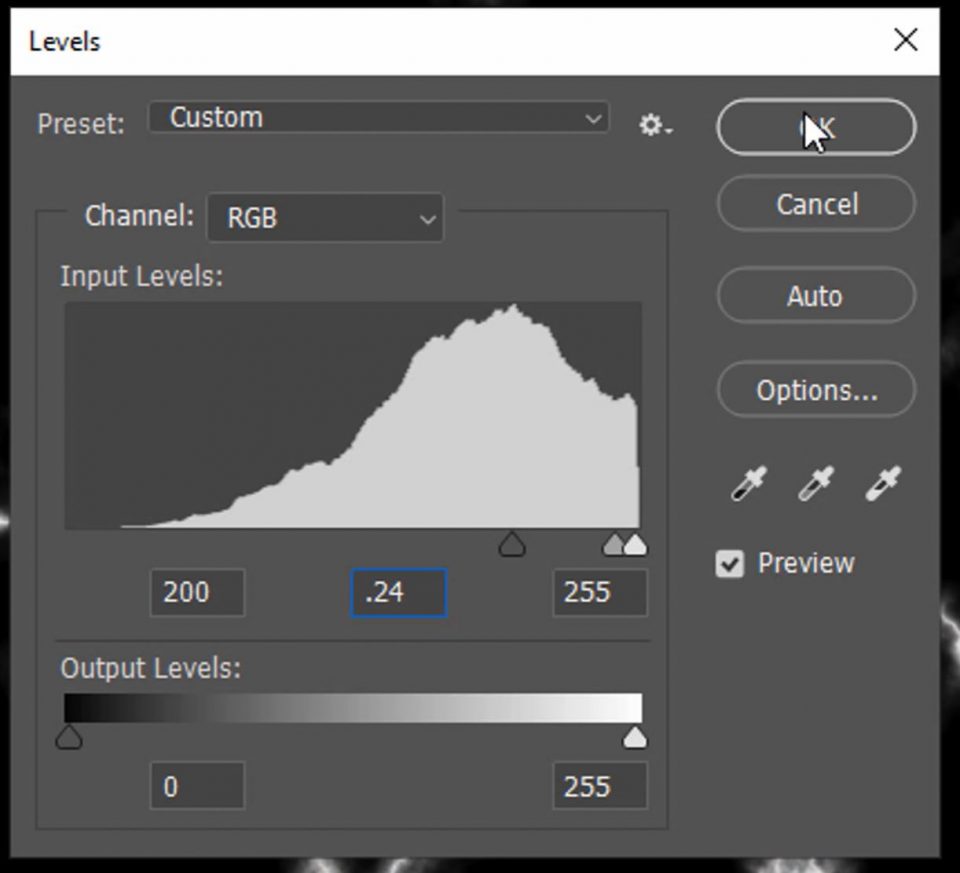960x873 pixels.
Task: Open the Channel dropdown showing RGB
Action: pos(325,218)
